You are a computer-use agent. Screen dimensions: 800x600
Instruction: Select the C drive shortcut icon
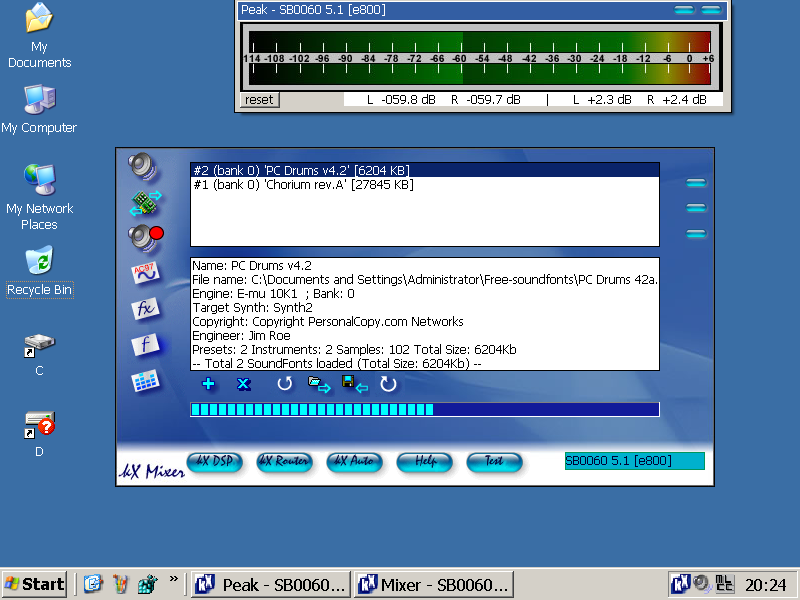click(x=39, y=355)
